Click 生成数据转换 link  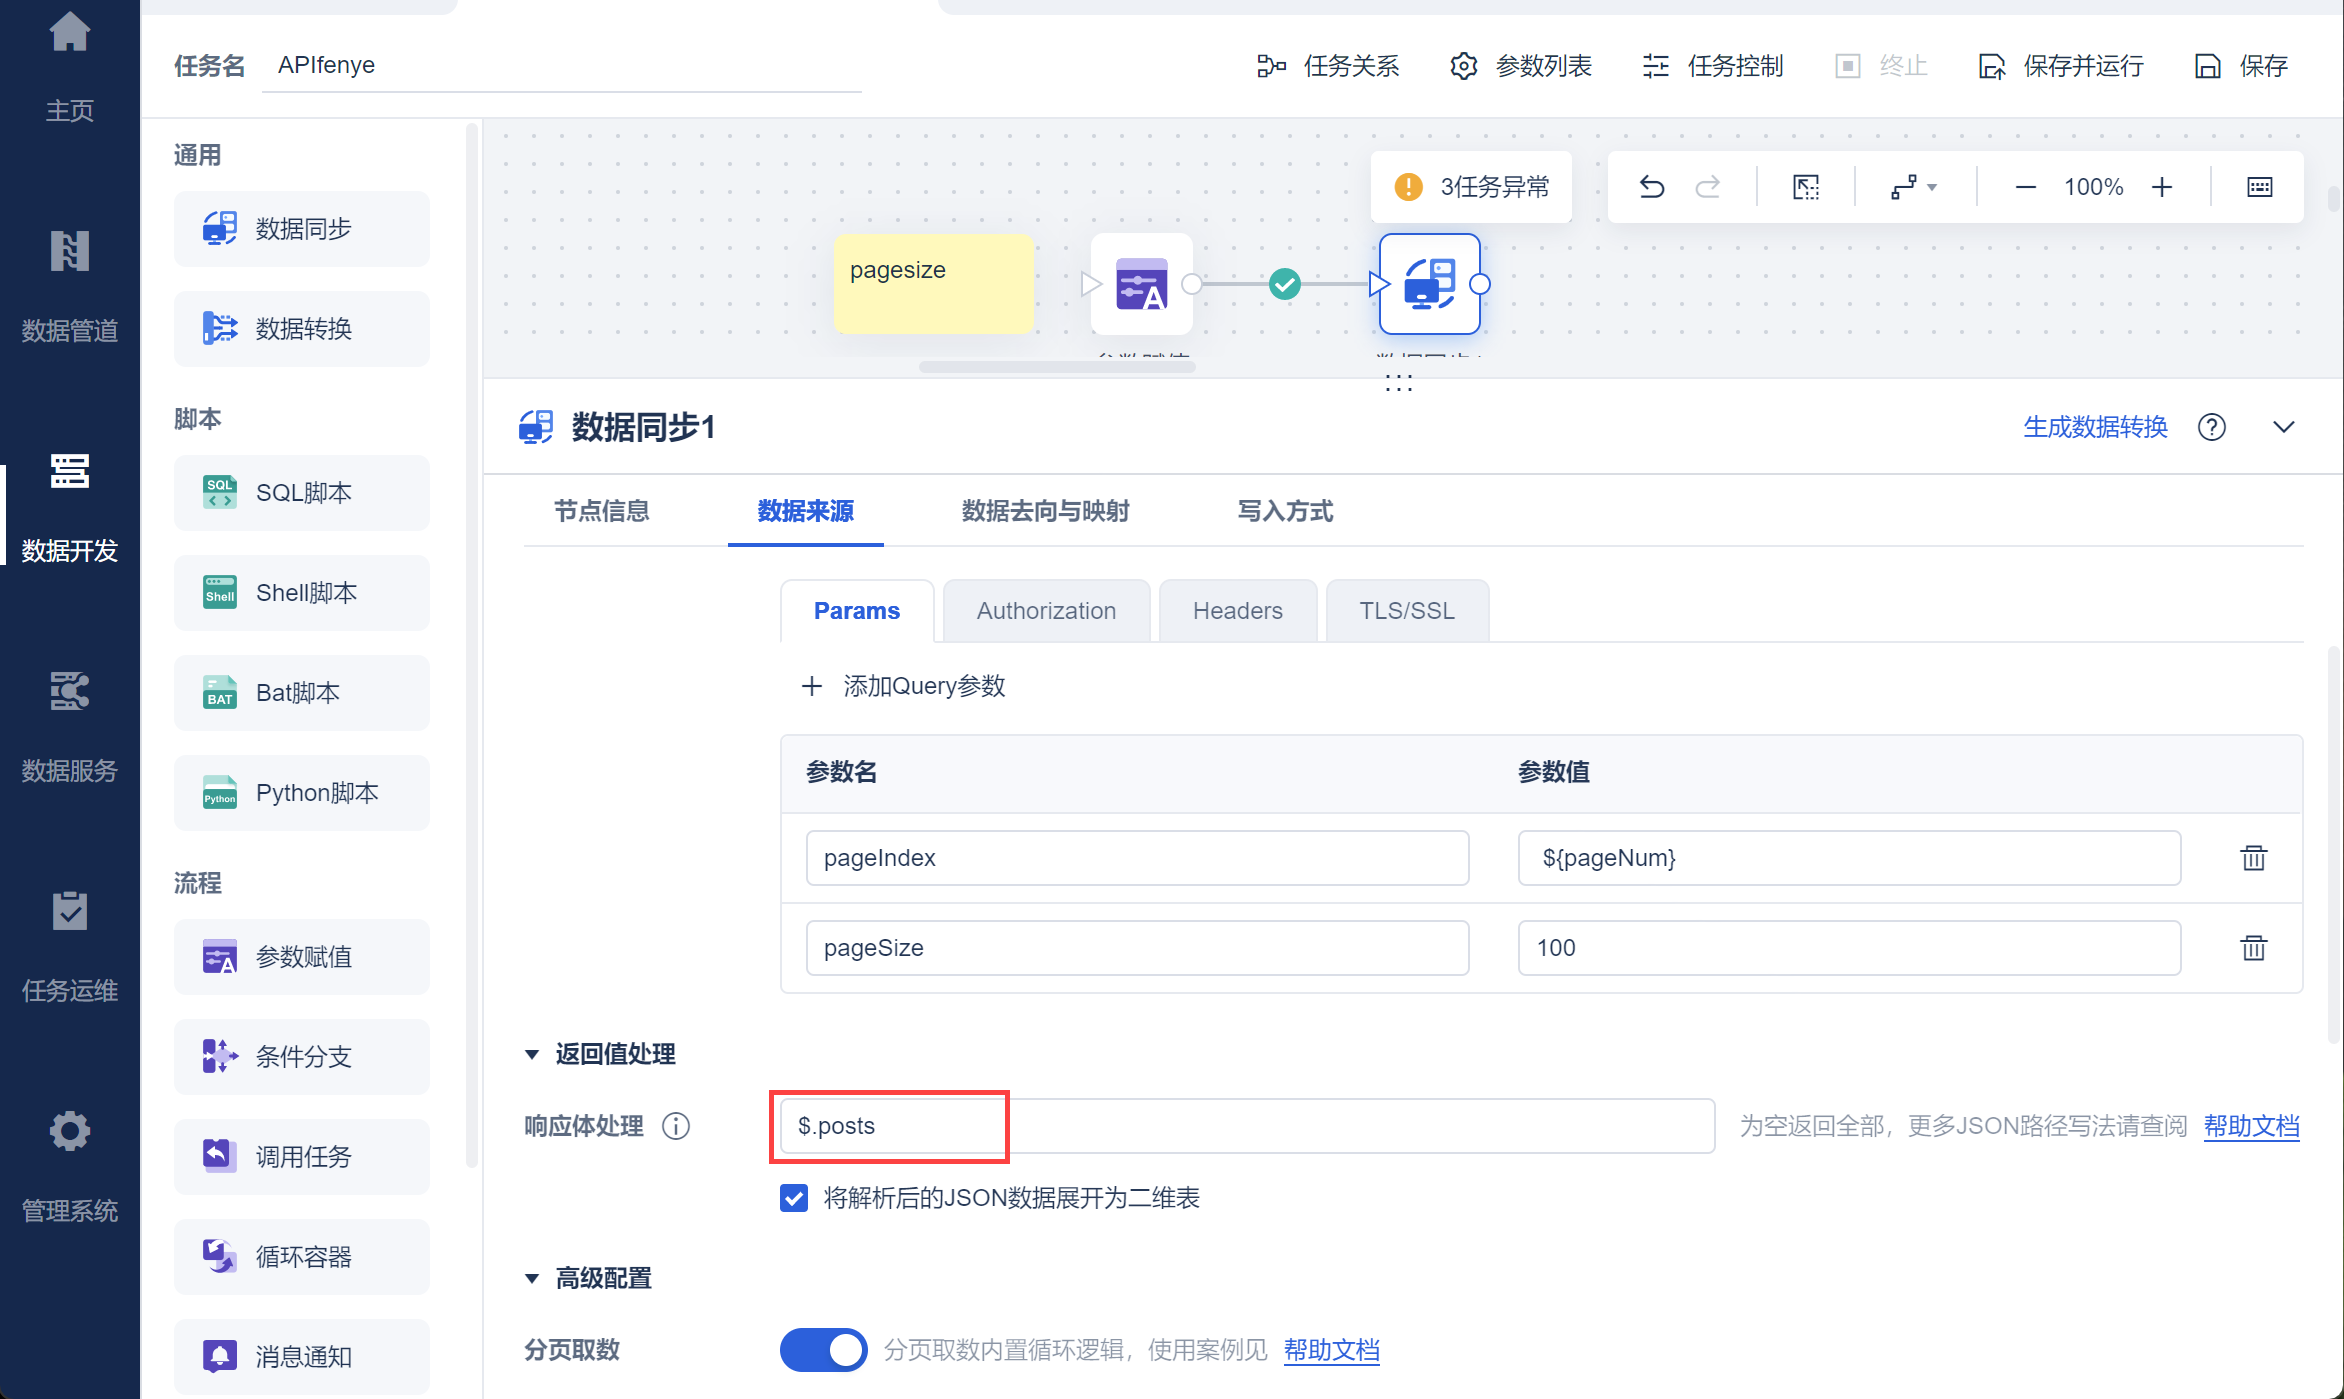point(2095,427)
